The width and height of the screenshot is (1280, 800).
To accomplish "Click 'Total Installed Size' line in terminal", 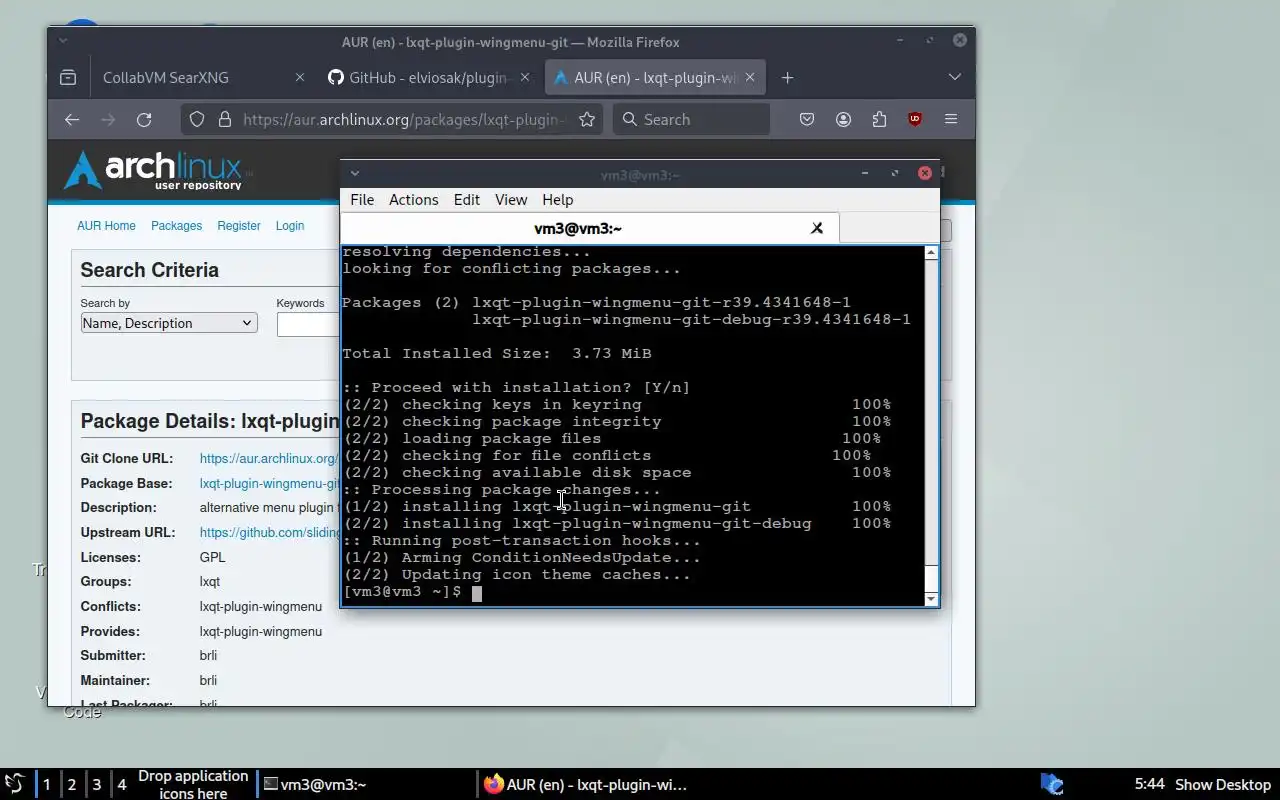I will click(x=497, y=353).
